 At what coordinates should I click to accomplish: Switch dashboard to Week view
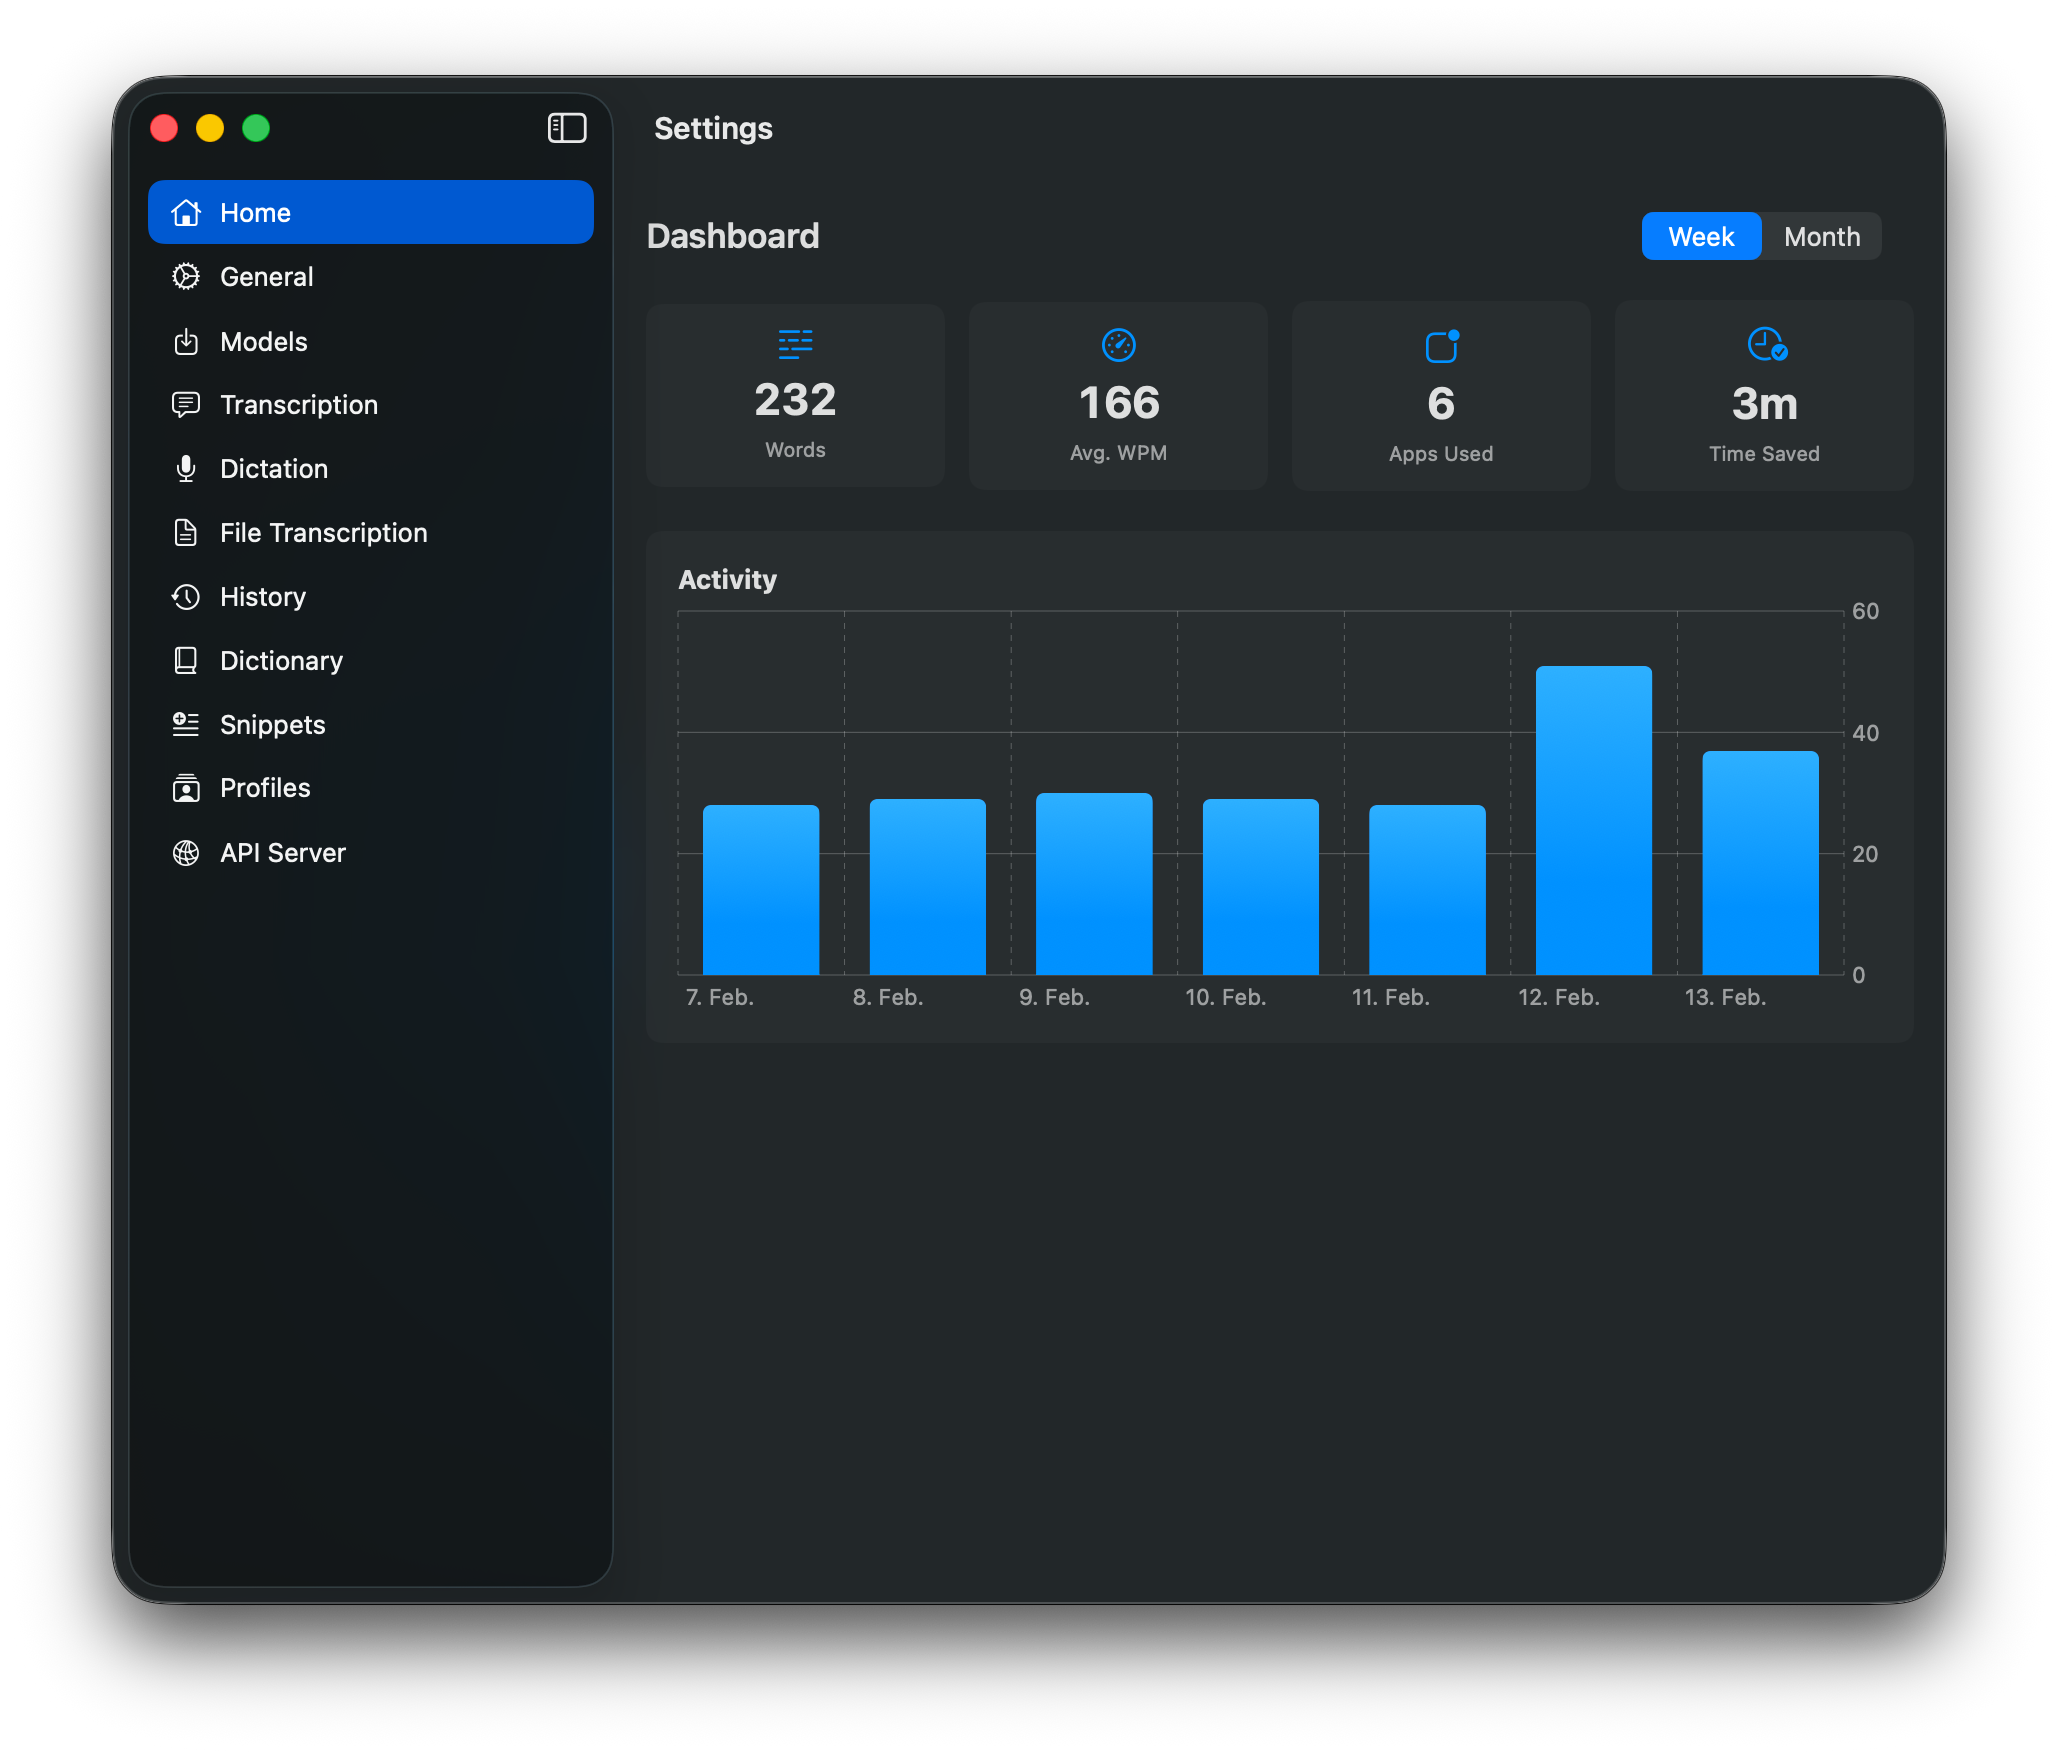pyautogui.click(x=1701, y=237)
